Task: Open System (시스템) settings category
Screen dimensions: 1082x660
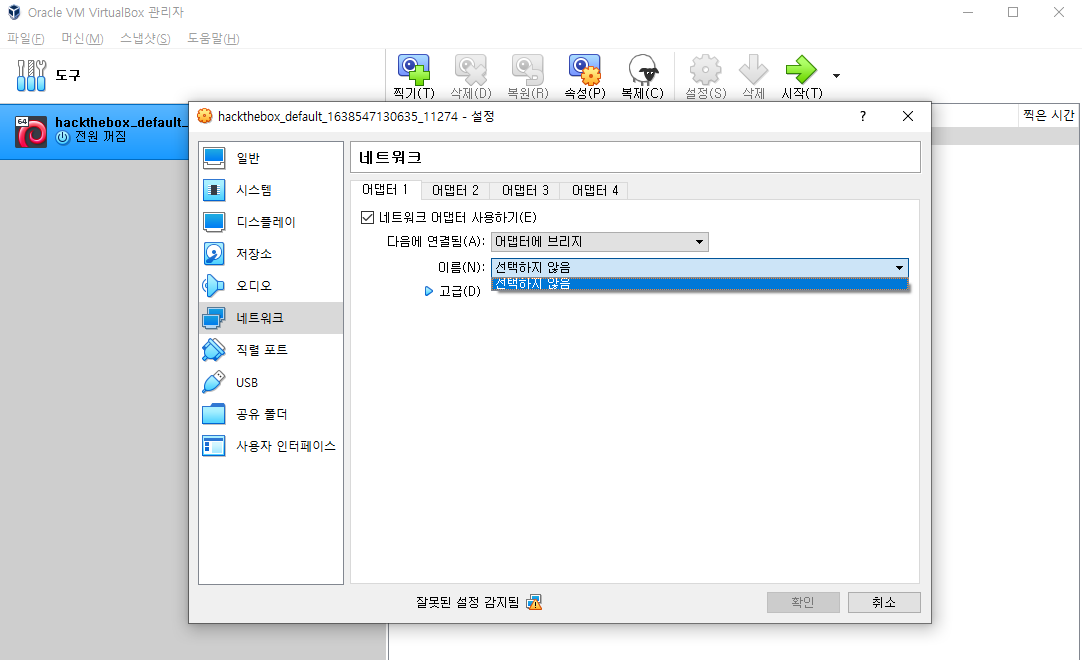Action: pyautogui.click(x=270, y=190)
